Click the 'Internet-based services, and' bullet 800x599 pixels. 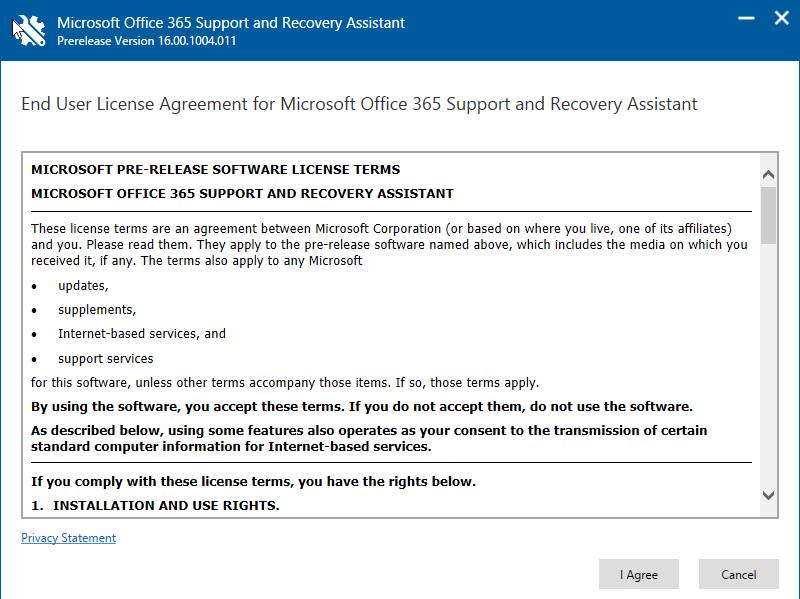click(141, 334)
